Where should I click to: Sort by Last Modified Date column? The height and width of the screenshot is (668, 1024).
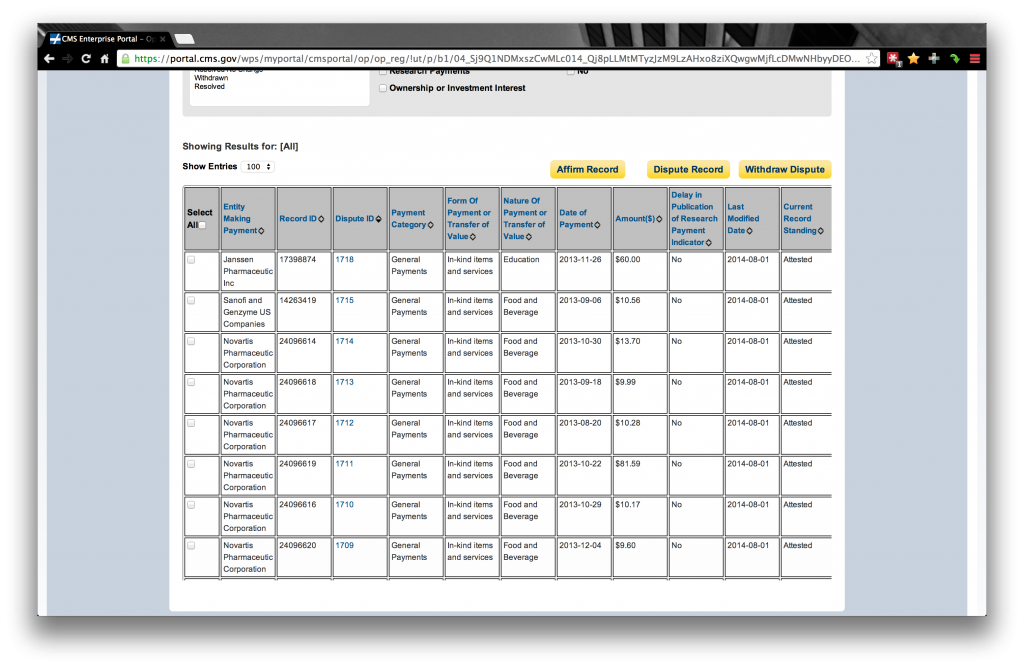743,219
